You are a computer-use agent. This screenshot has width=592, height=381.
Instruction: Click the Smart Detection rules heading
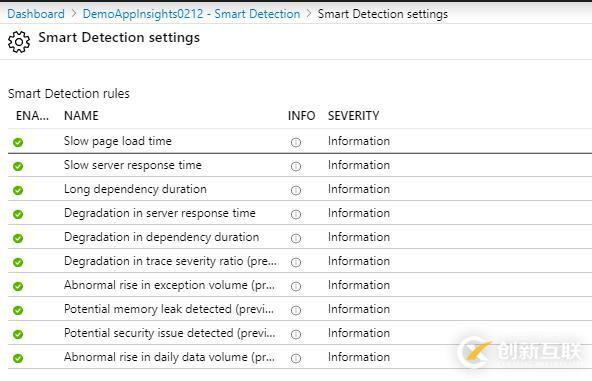[x=69, y=94]
